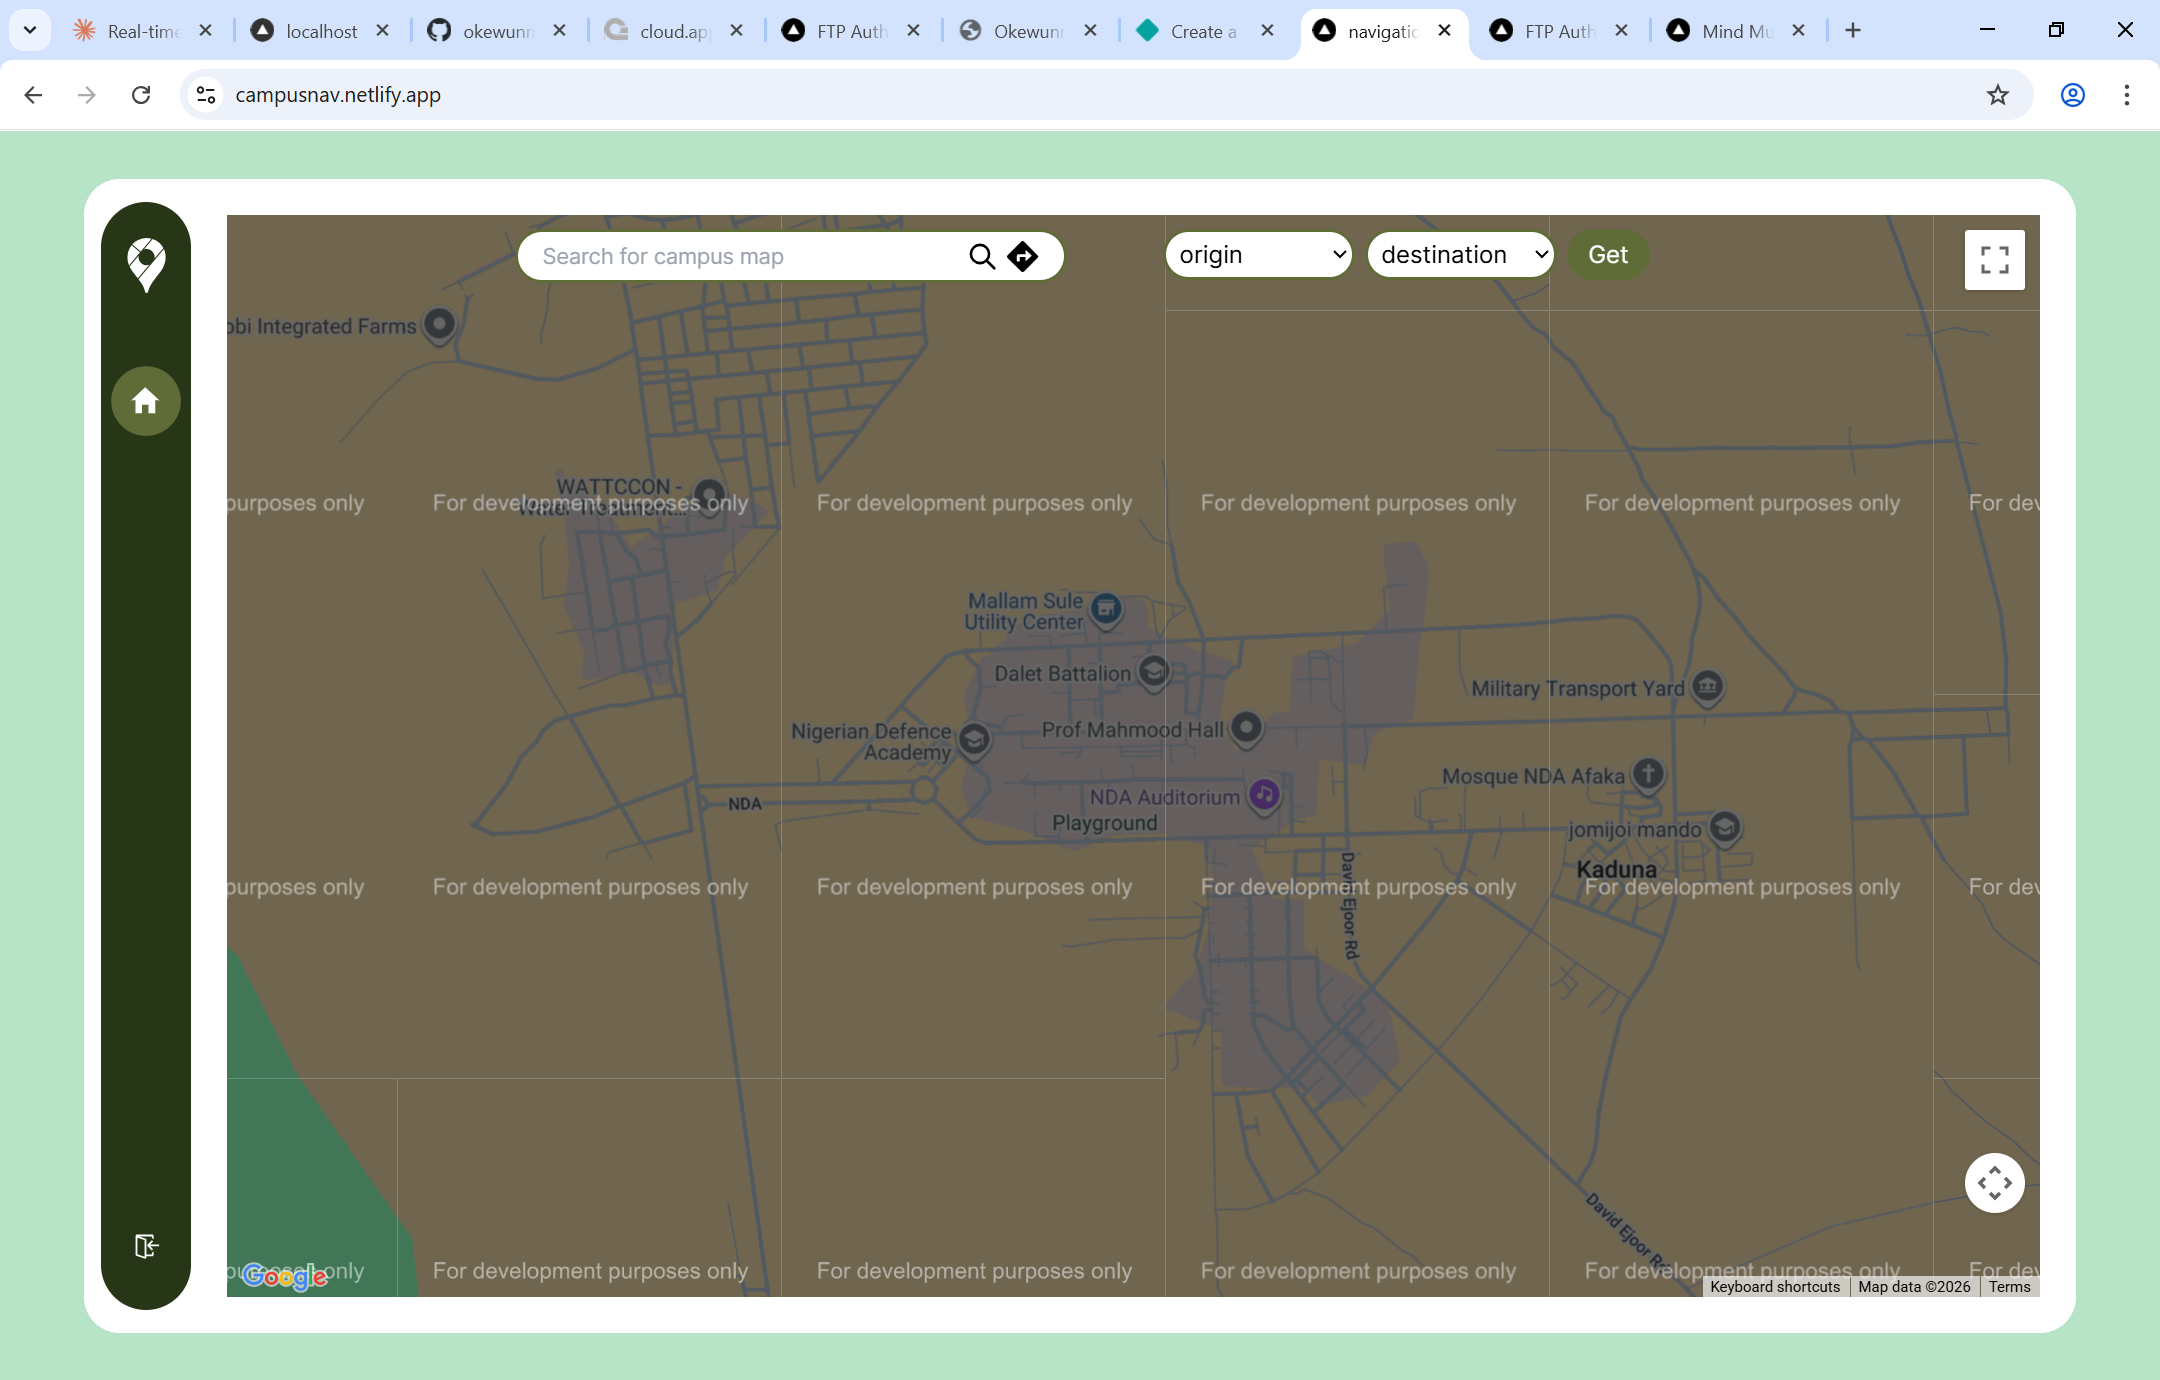
Task: Open the destination dropdown
Action: click(x=1460, y=255)
